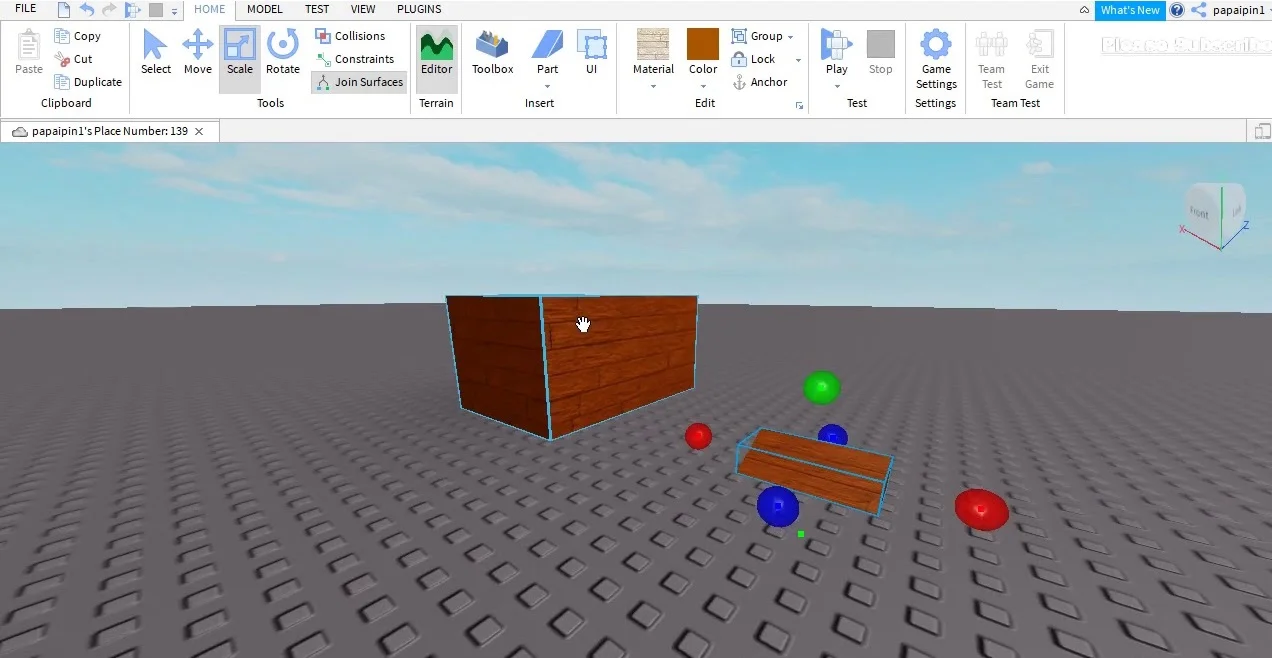Switch to the MODEL tab
The height and width of the screenshot is (658, 1272).
(x=265, y=9)
